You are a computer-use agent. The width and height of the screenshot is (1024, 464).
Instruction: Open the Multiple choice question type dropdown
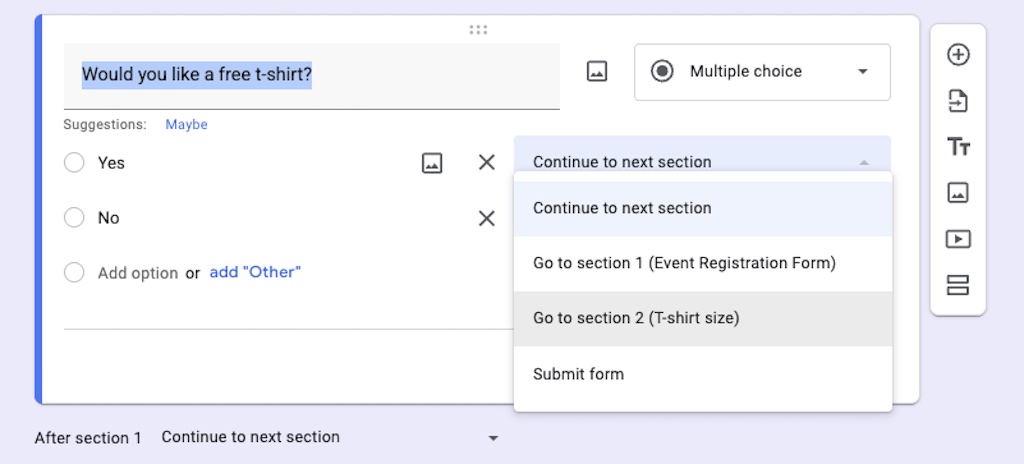(x=762, y=72)
